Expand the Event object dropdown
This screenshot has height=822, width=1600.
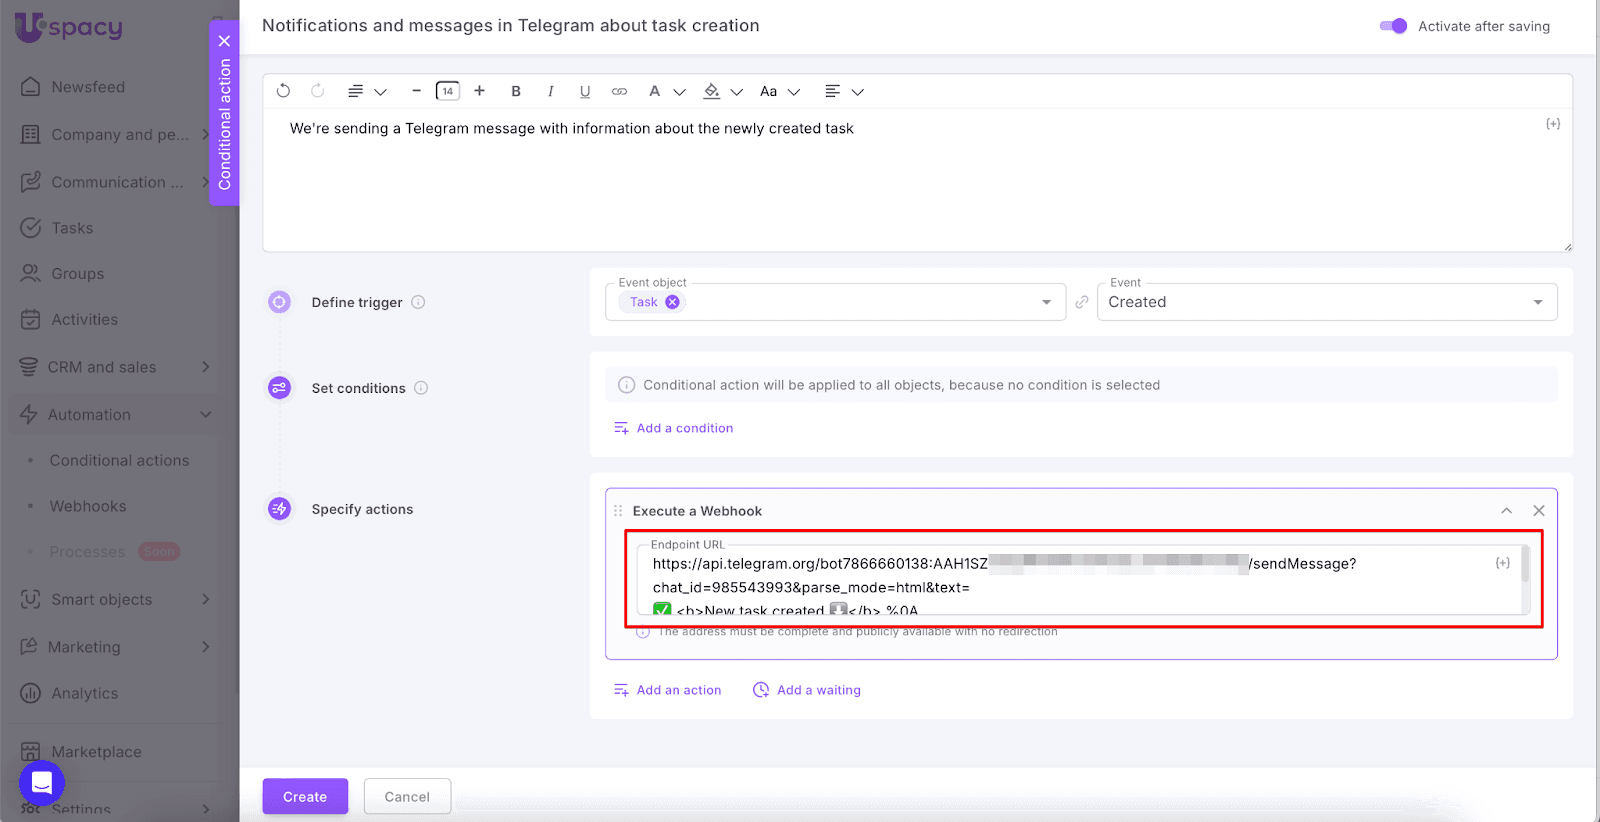click(1046, 302)
